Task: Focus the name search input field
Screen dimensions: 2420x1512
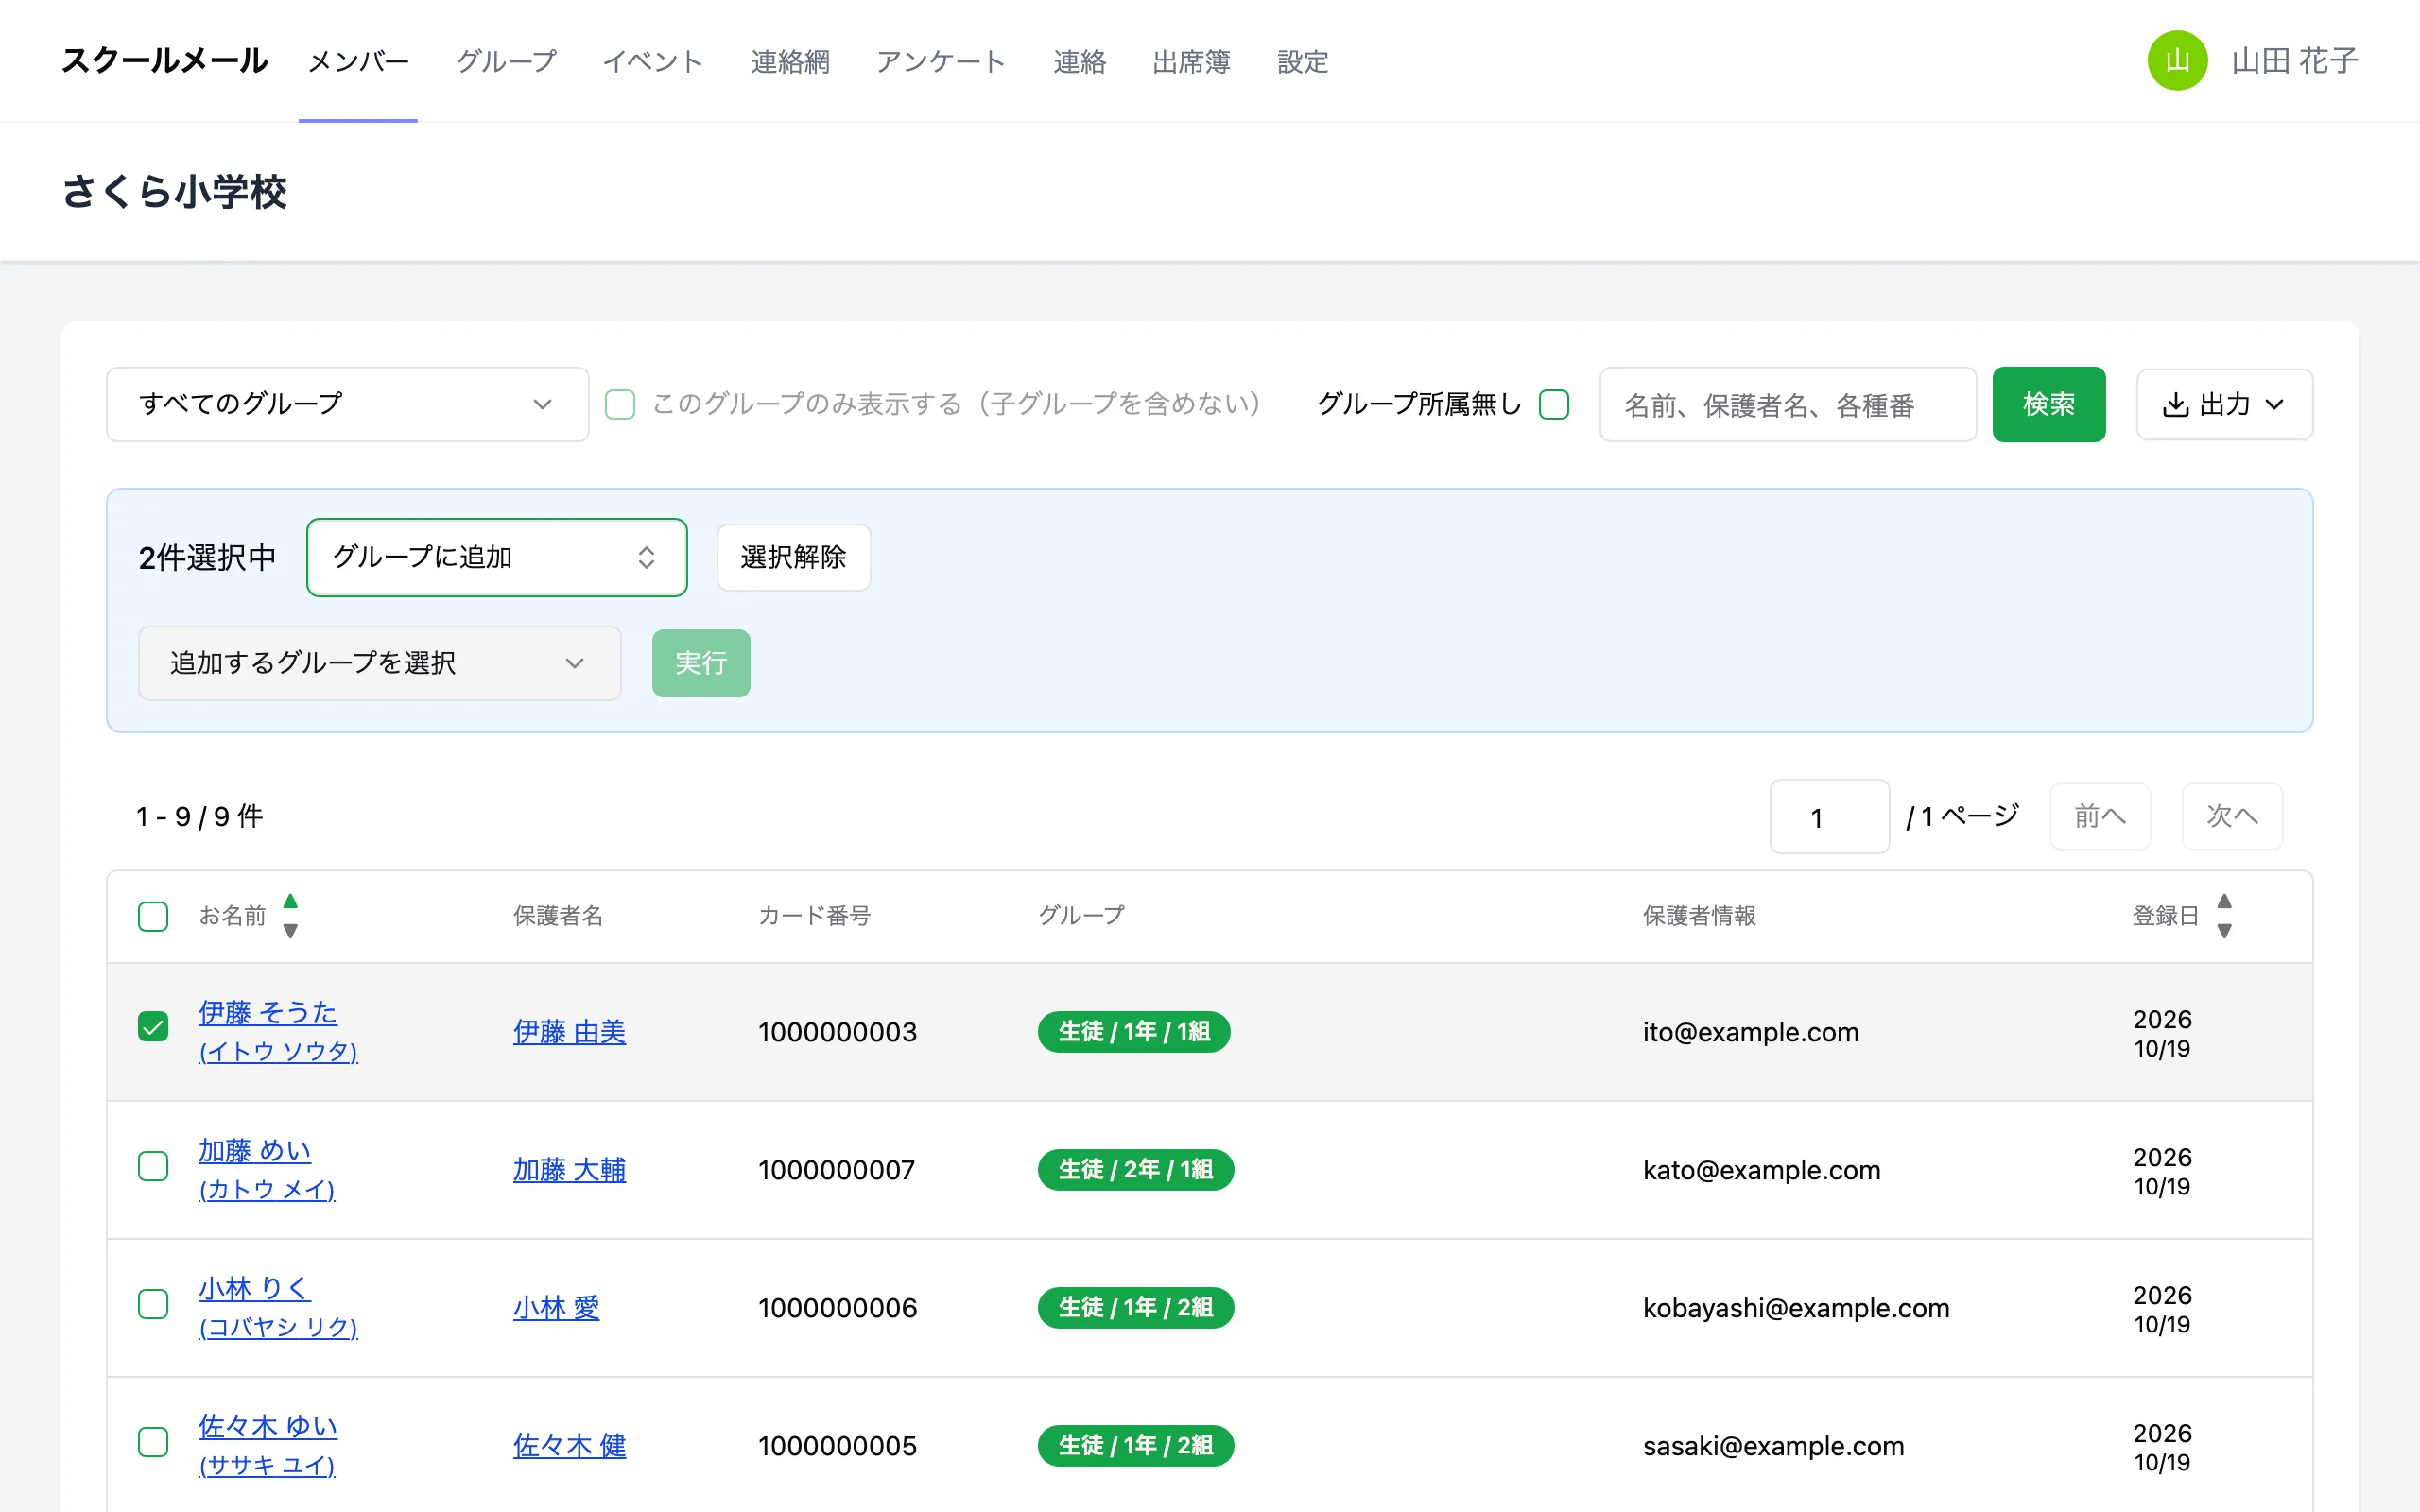Action: tap(1787, 404)
